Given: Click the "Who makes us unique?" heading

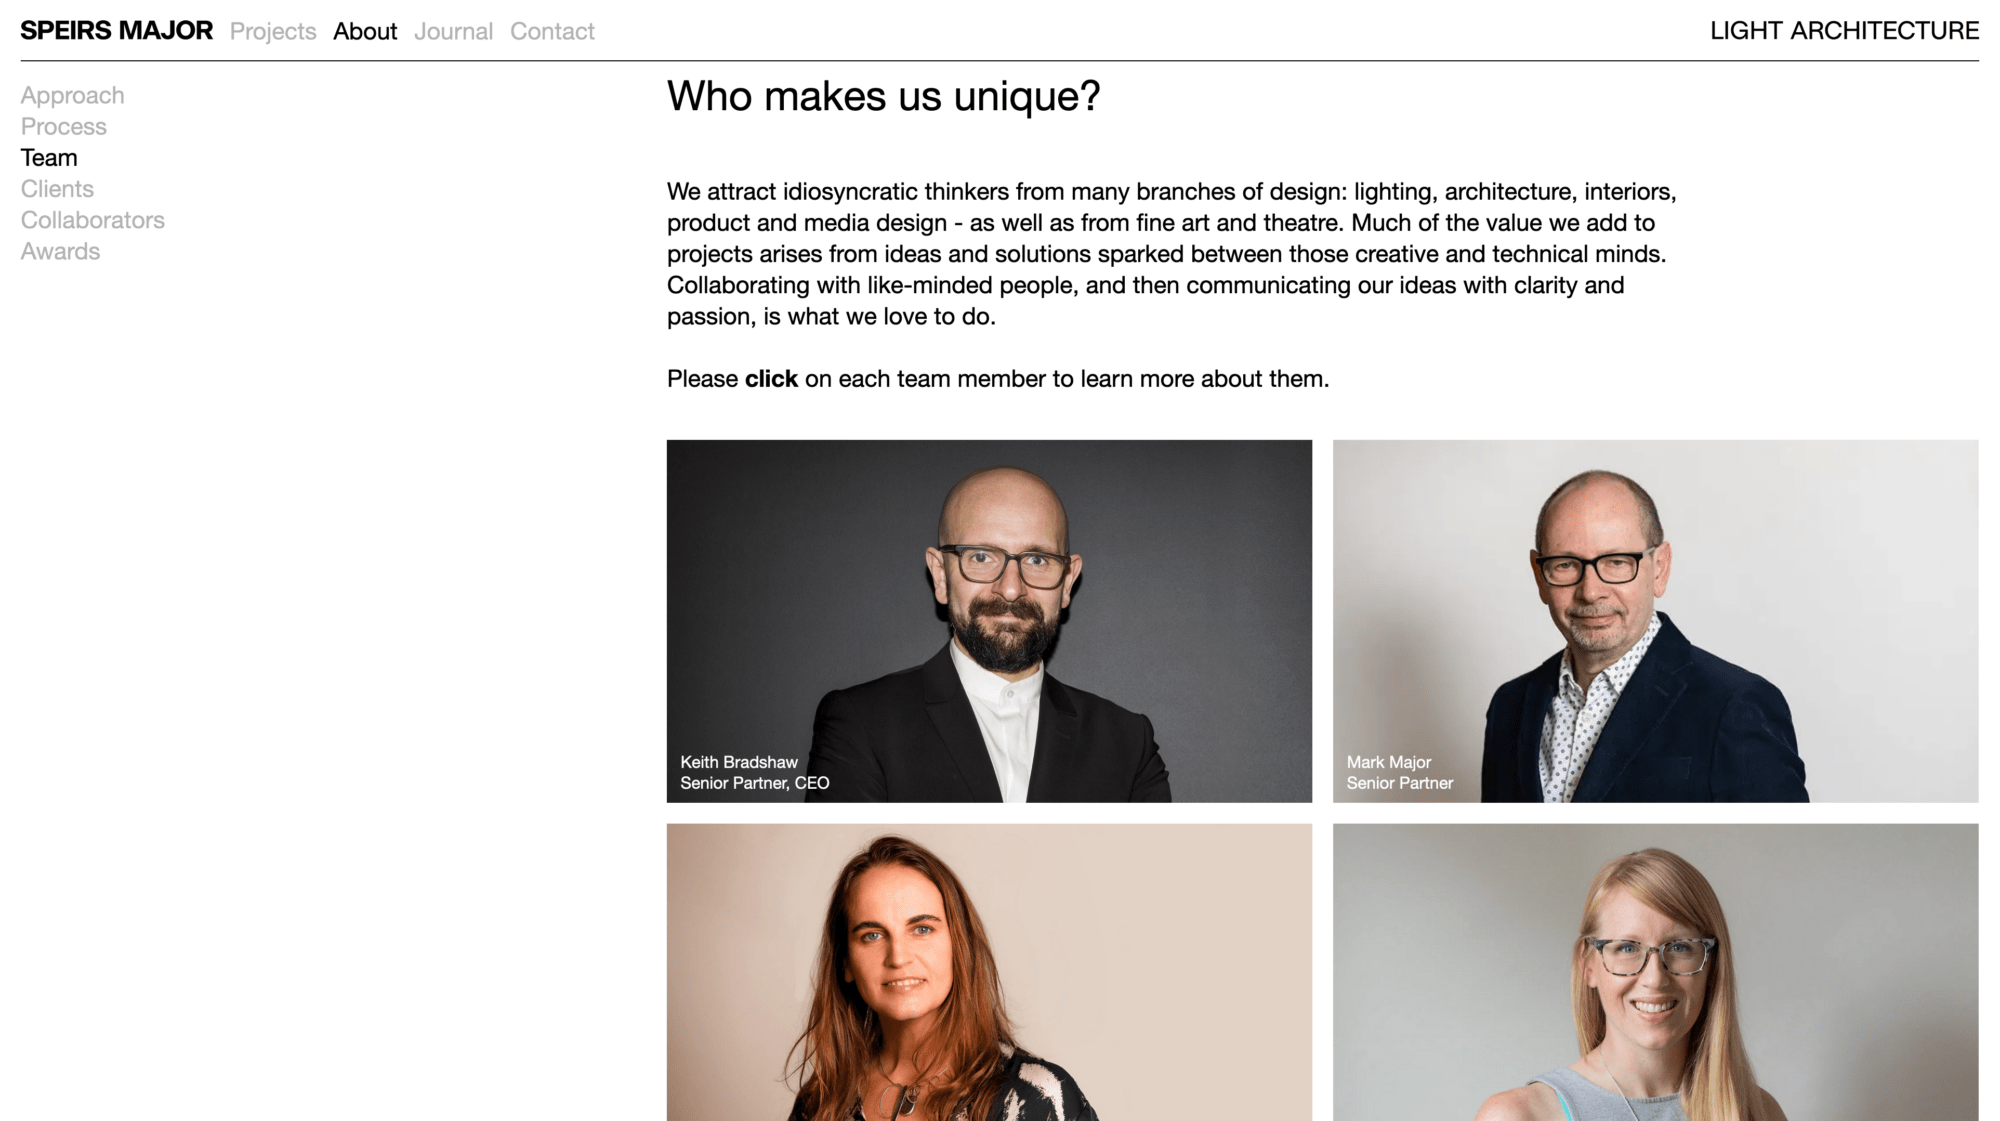Looking at the screenshot, I should coord(883,97).
